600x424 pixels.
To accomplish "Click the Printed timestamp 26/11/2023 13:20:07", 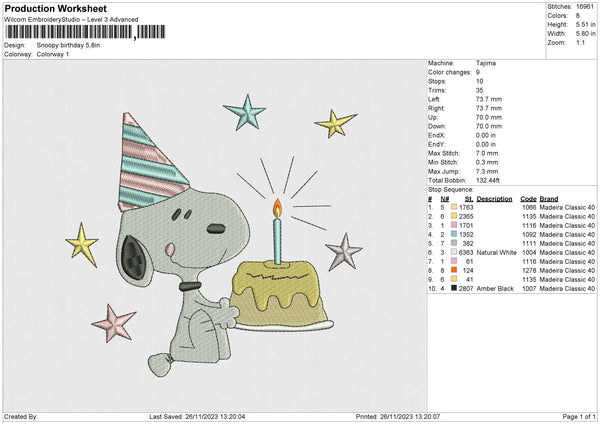I will coord(410,417).
